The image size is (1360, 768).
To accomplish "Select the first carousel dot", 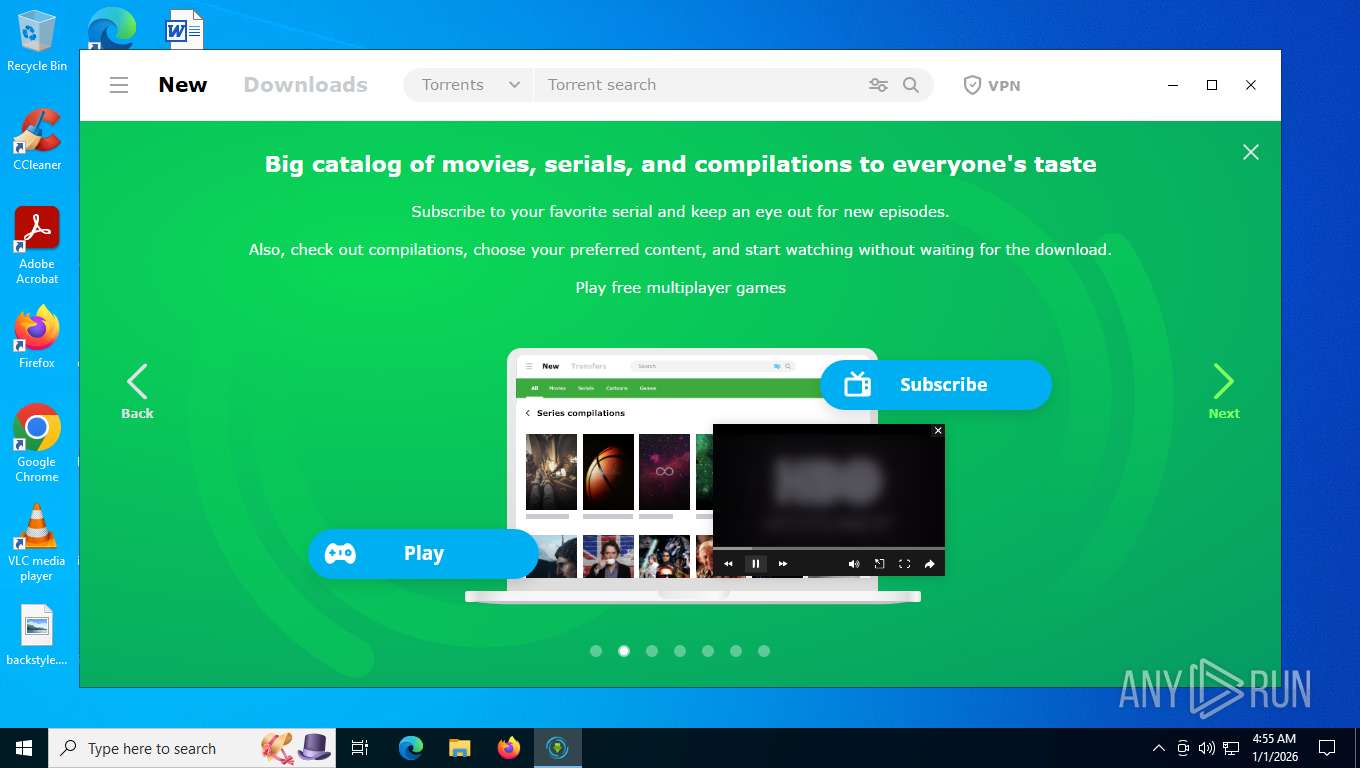I will tap(596, 651).
